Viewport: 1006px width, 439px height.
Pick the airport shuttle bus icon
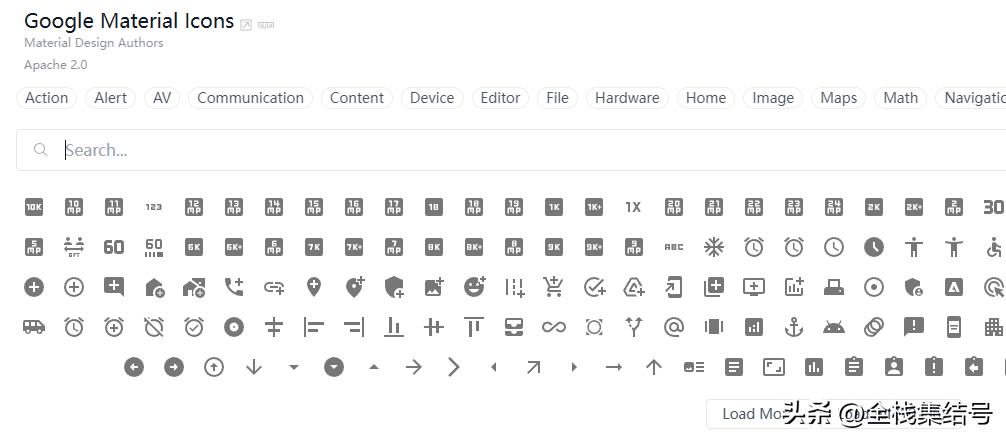point(34,327)
